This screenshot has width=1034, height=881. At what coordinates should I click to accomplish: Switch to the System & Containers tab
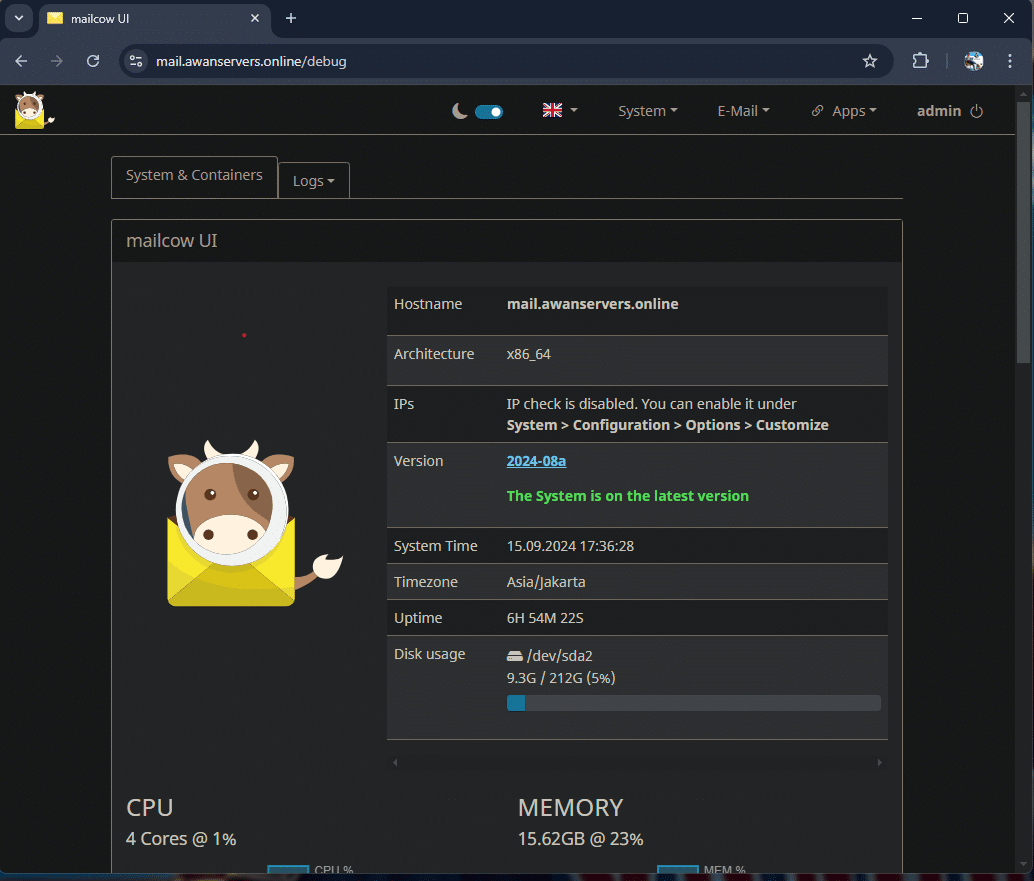click(x=194, y=174)
